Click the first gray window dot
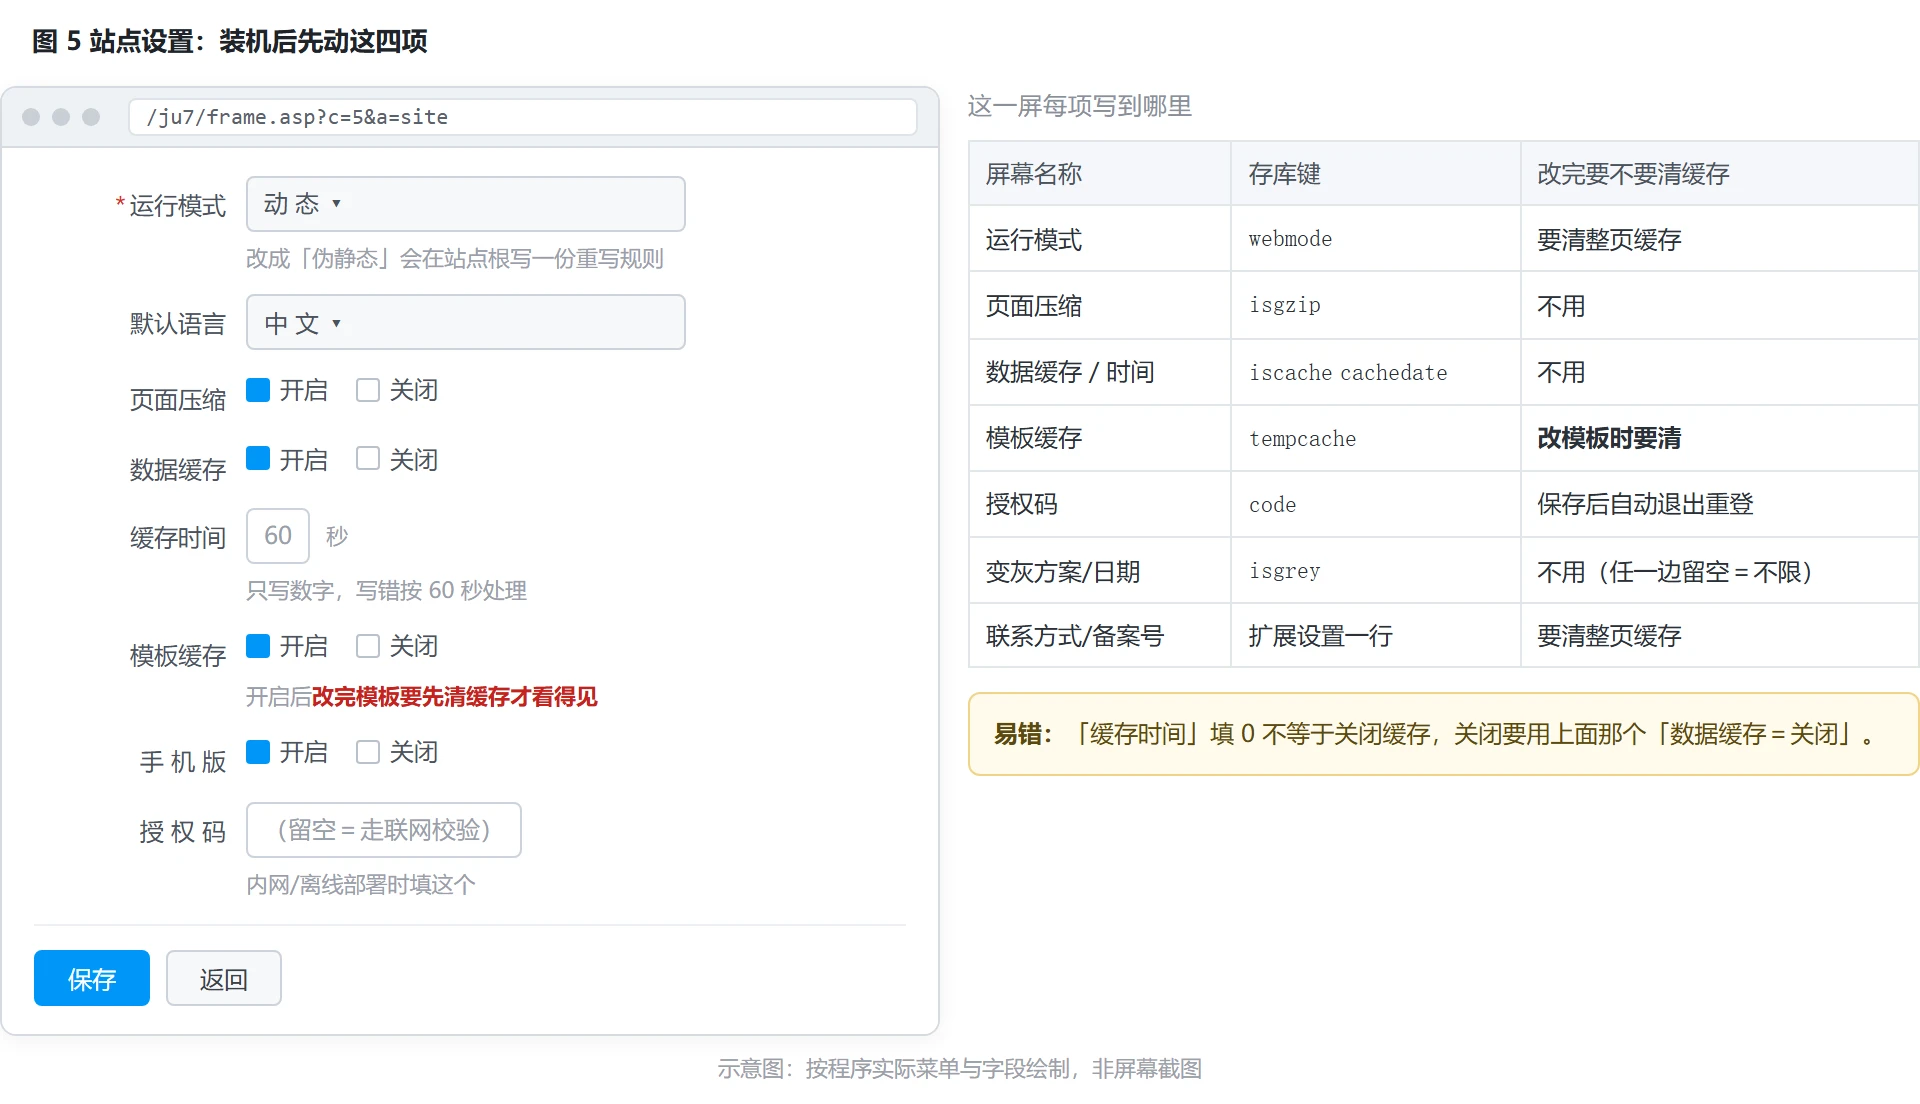The width and height of the screenshot is (1920, 1104). tap(31, 117)
